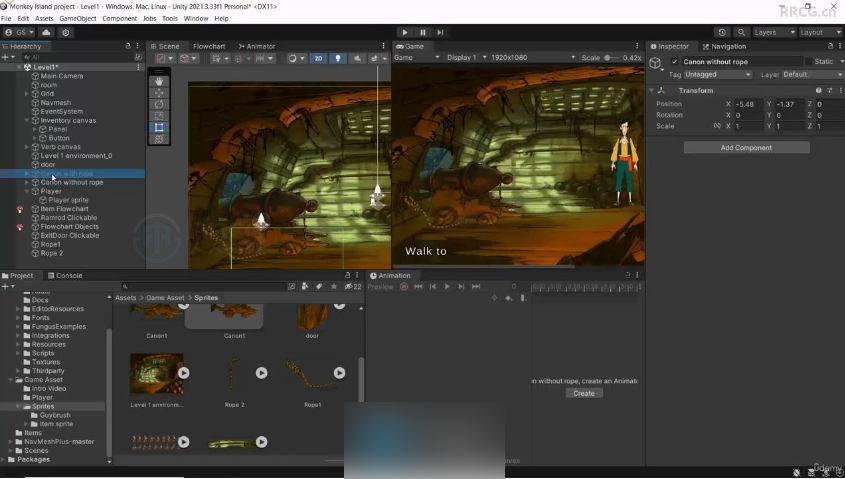Pause the editor using the main toolbar
The height and width of the screenshot is (479, 845).
pos(422,32)
